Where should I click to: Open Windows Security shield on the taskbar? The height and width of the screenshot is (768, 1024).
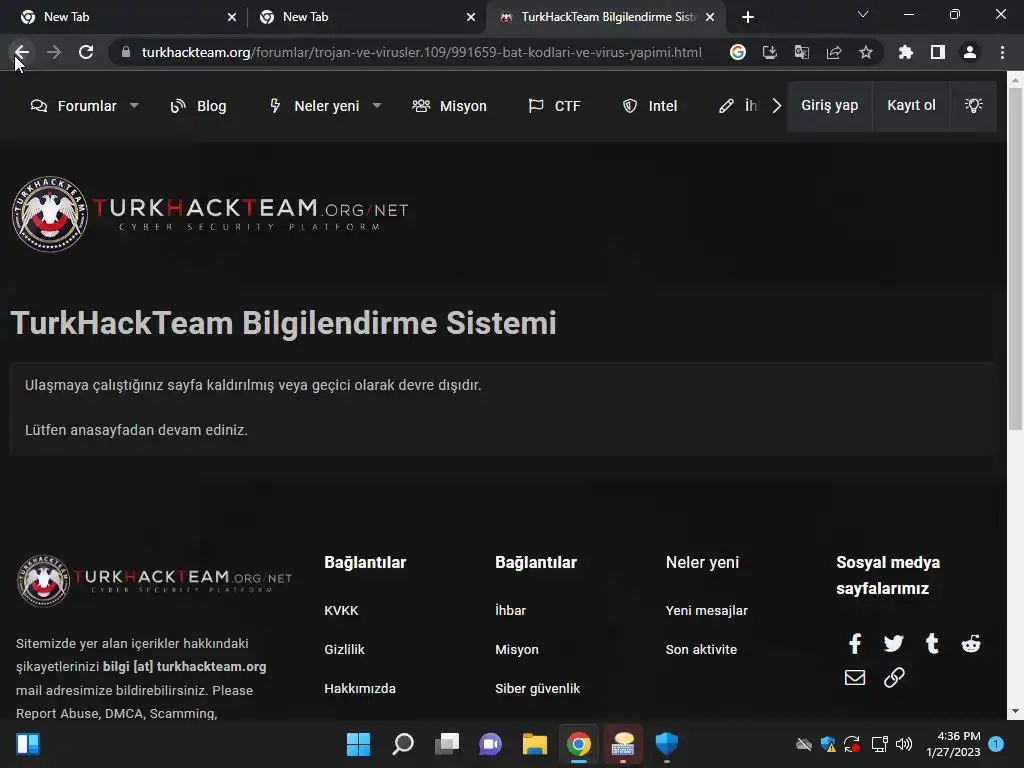click(666, 744)
